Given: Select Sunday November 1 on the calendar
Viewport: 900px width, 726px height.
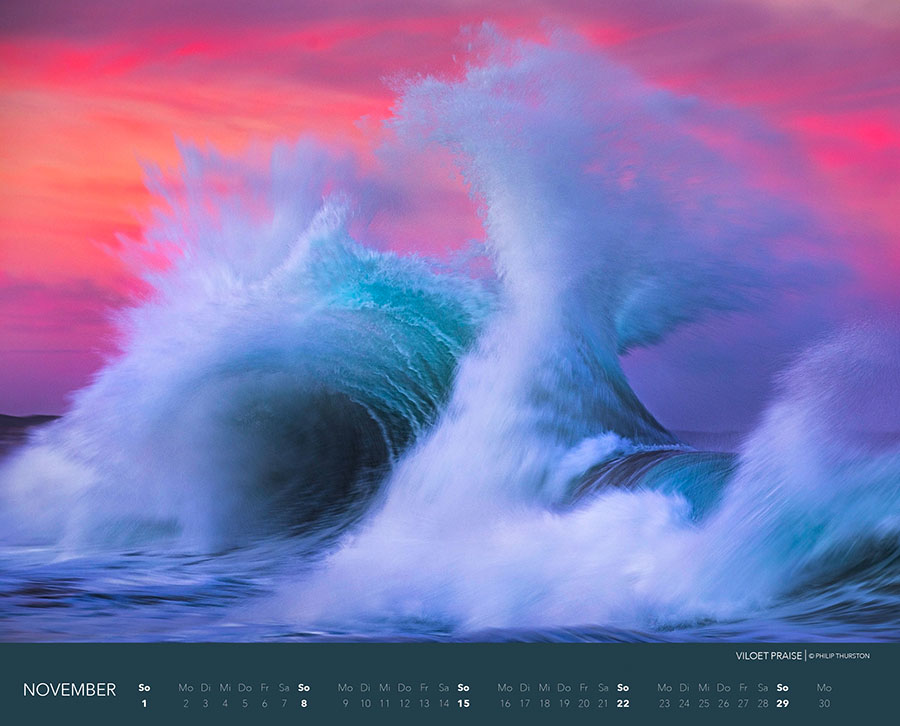Looking at the screenshot, I should coord(144,704).
